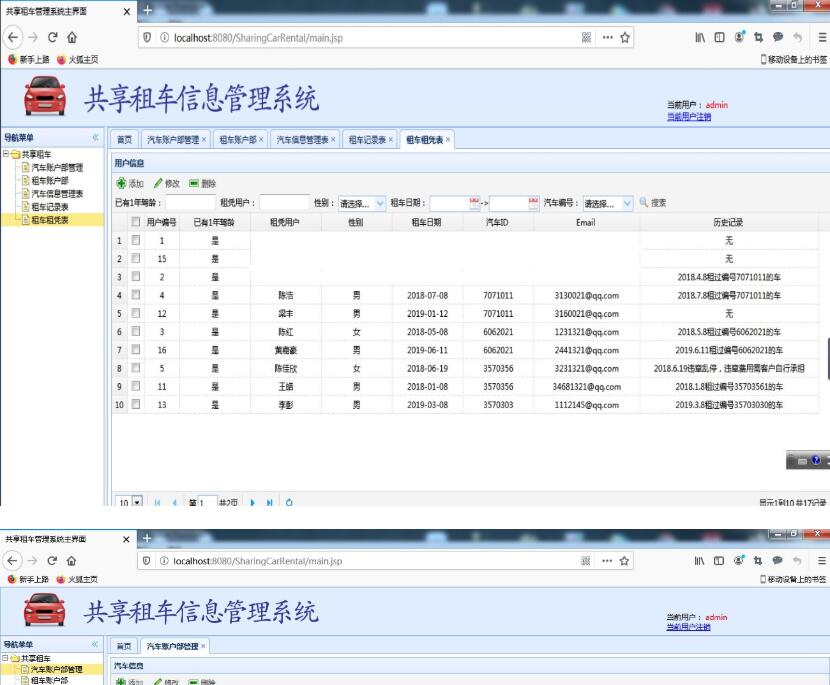Go to the next page in pagination bar
The height and width of the screenshot is (685, 830).
click(x=253, y=502)
